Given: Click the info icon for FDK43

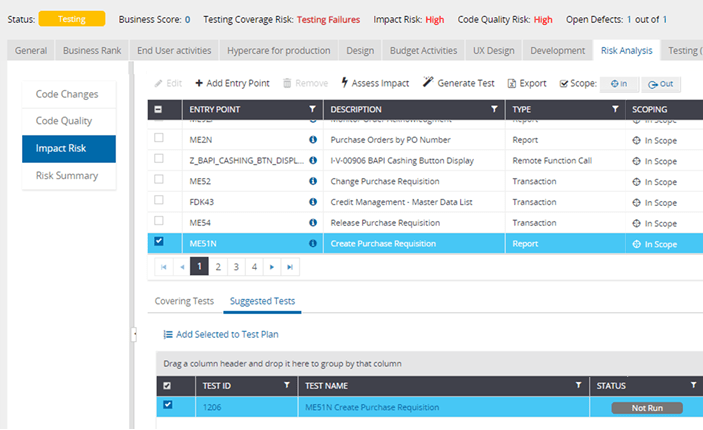Looking at the screenshot, I should coord(313,202).
